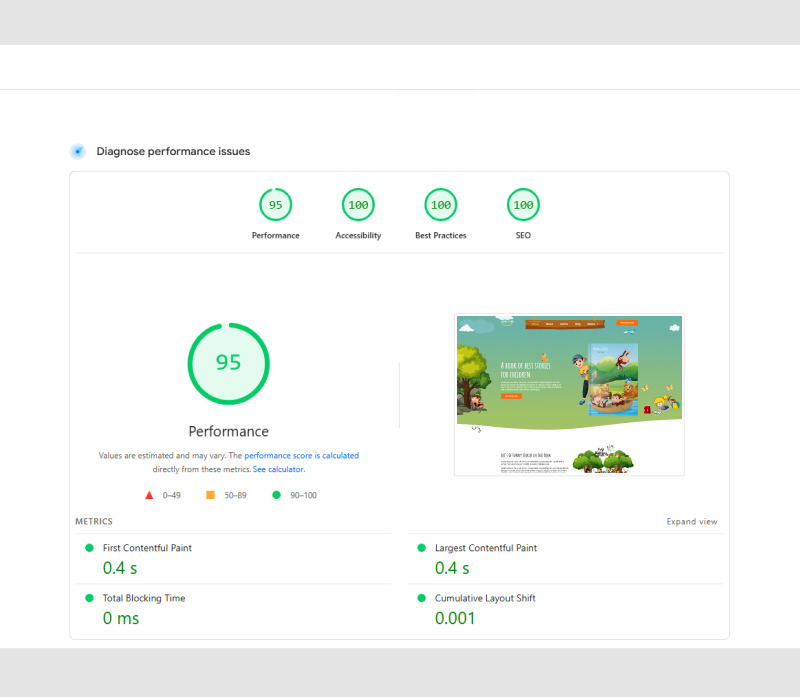Viewport: 800px width, 697px height.
Task: Click the large circular 95 performance gauge
Action: click(x=228, y=363)
